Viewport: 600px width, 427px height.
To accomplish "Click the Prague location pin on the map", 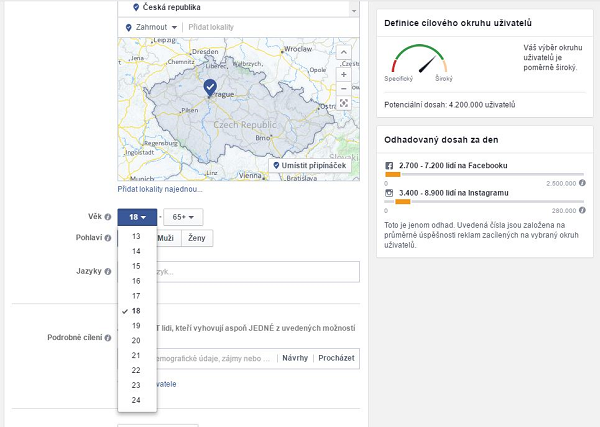I will tap(210, 88).
